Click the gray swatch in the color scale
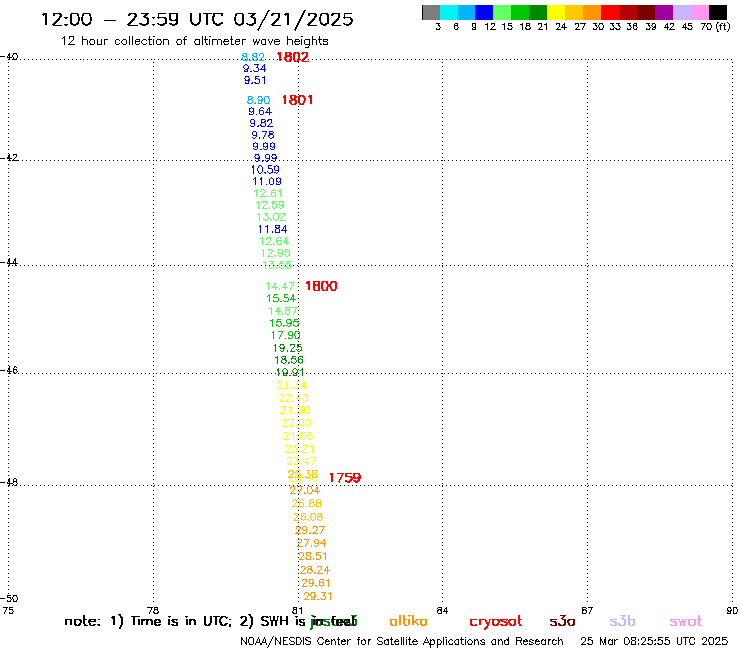This screenshot has width=740, height=650. coord(431,12)
